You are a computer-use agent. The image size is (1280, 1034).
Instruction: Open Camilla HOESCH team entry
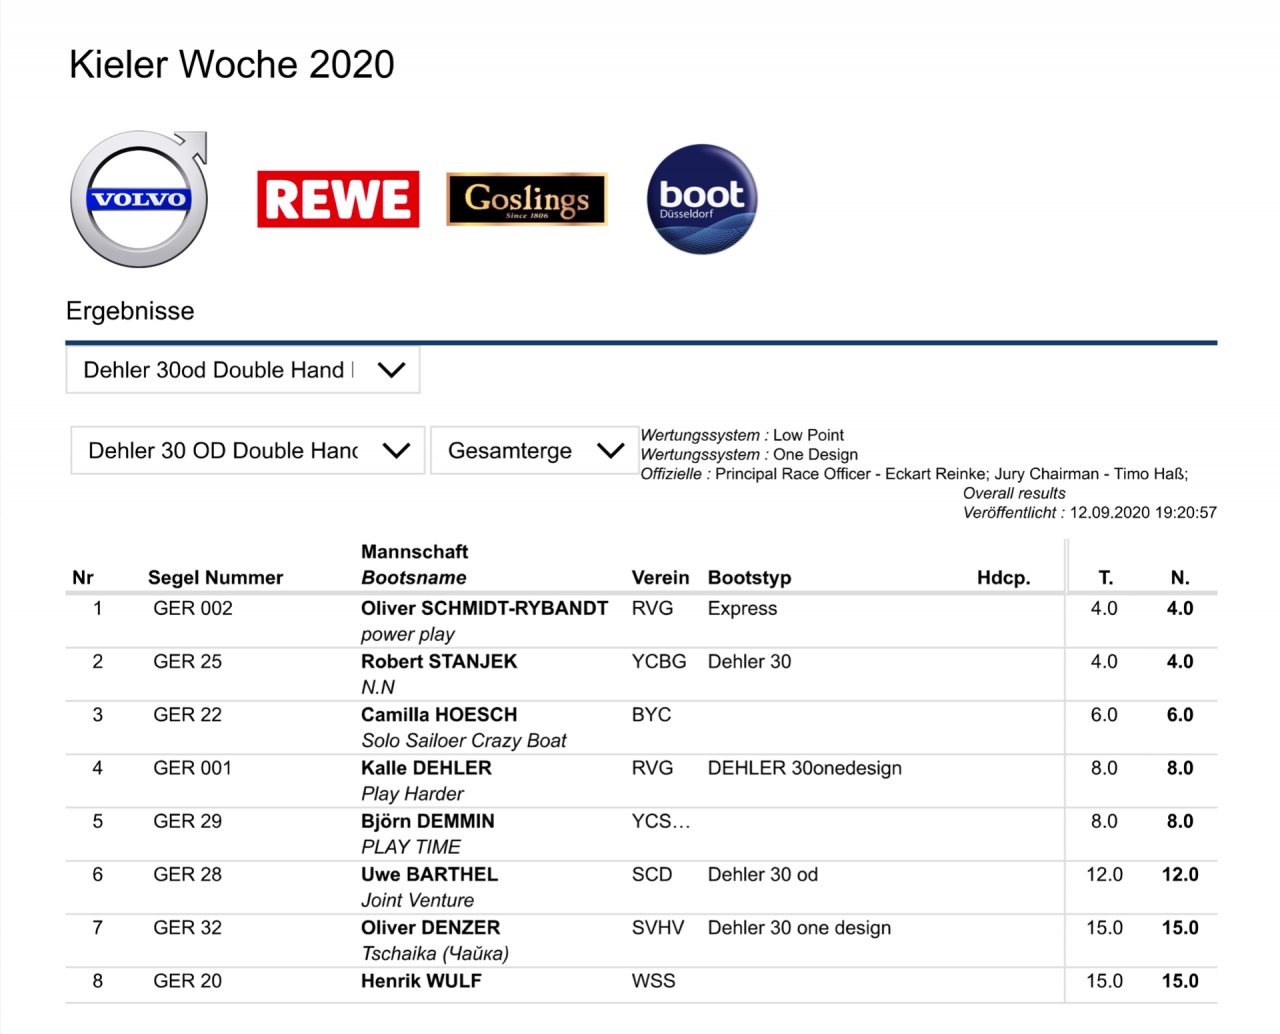[x=439, y=715]
